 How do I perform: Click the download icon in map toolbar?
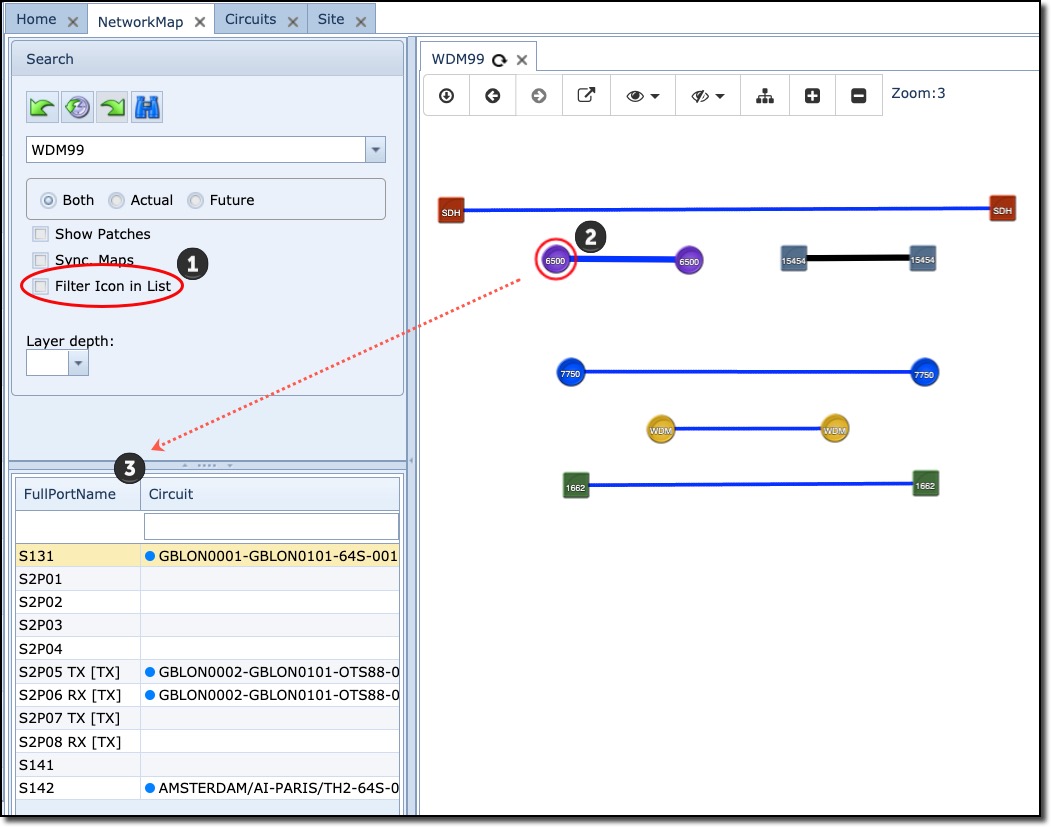point(447,96)
